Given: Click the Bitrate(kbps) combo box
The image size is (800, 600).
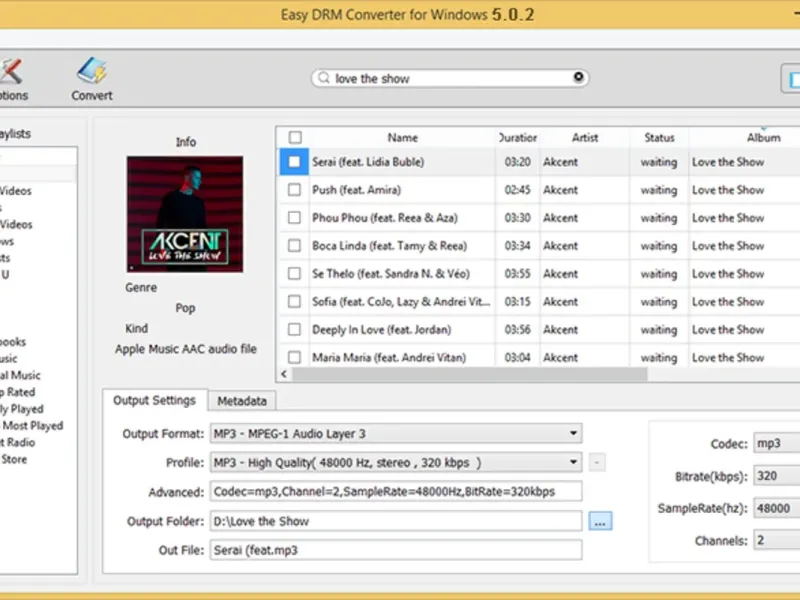Looking at the screenshot, I should (777, 476).
